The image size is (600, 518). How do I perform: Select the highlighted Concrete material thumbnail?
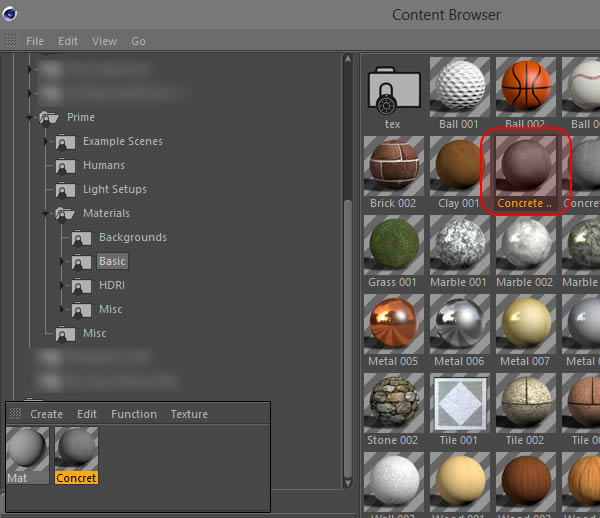click(526, 166)
